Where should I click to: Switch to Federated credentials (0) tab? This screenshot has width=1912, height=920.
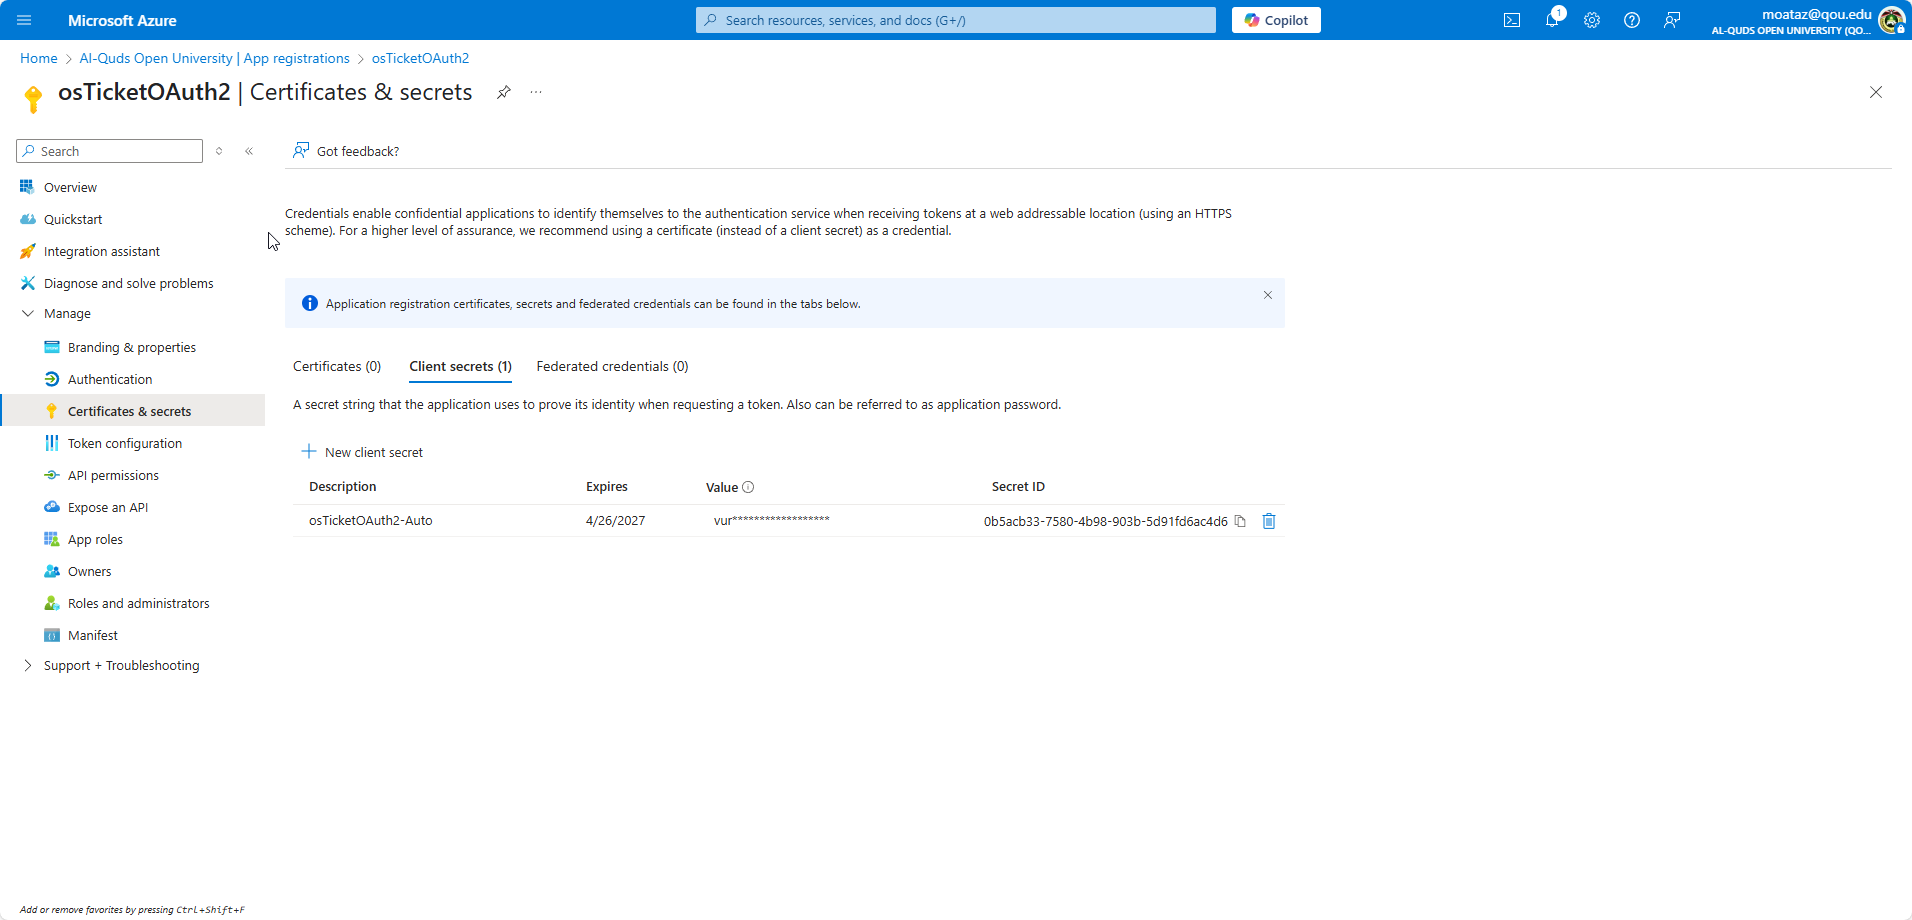point(612,366)
